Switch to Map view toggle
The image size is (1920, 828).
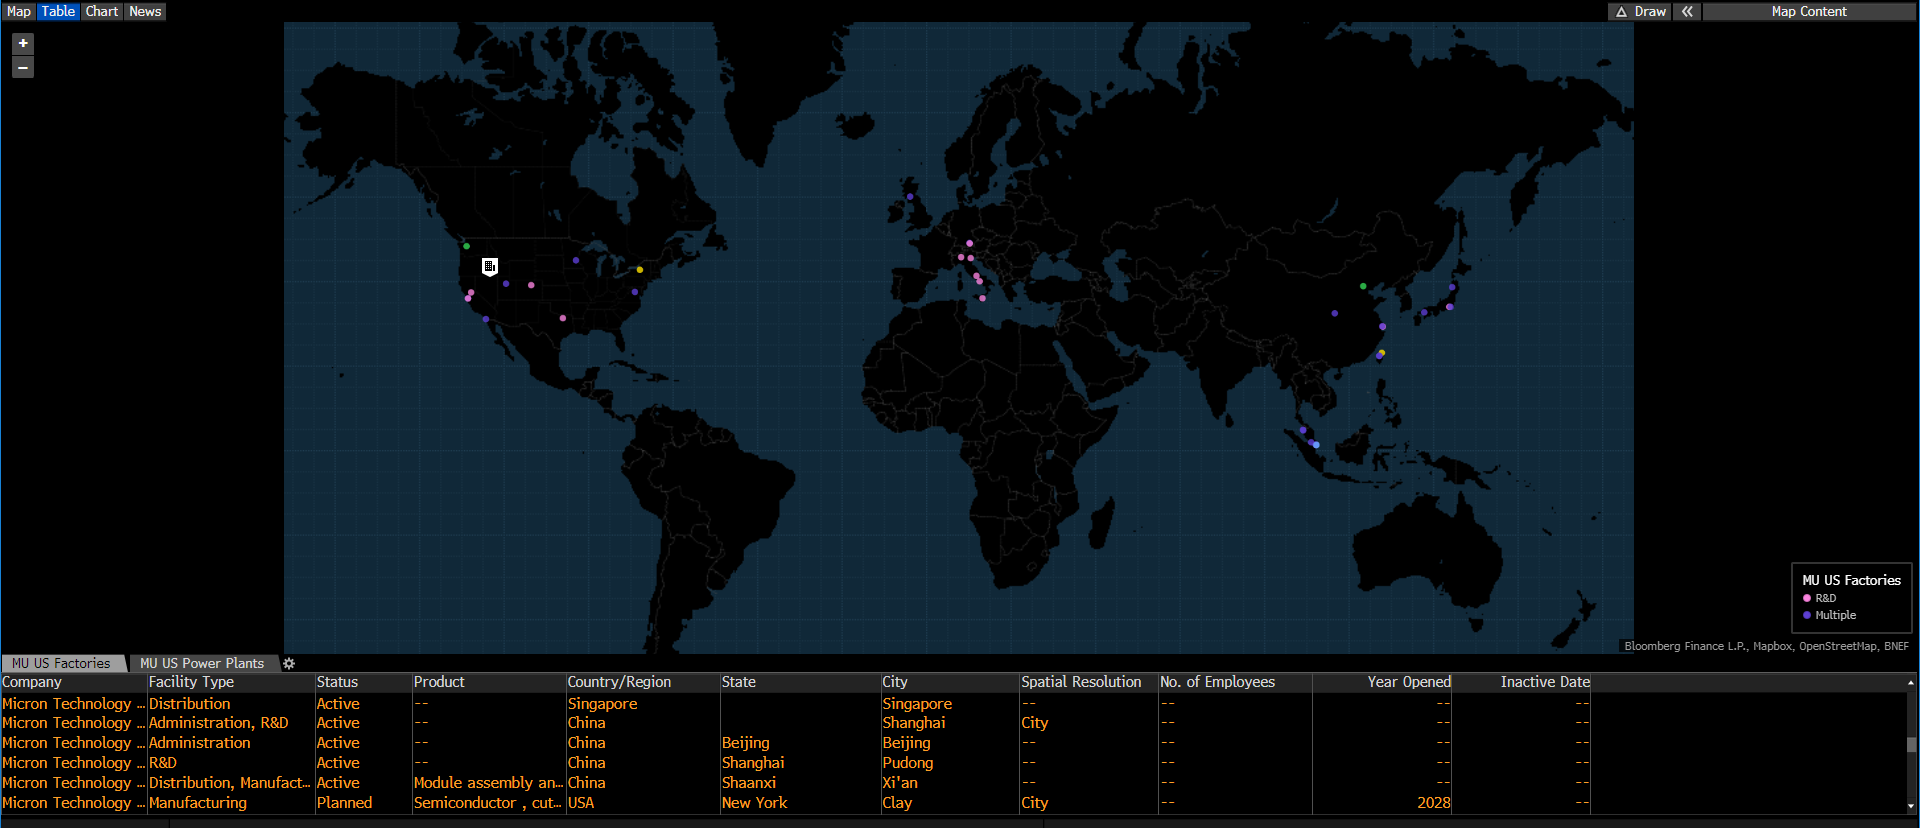pos(19,11)
